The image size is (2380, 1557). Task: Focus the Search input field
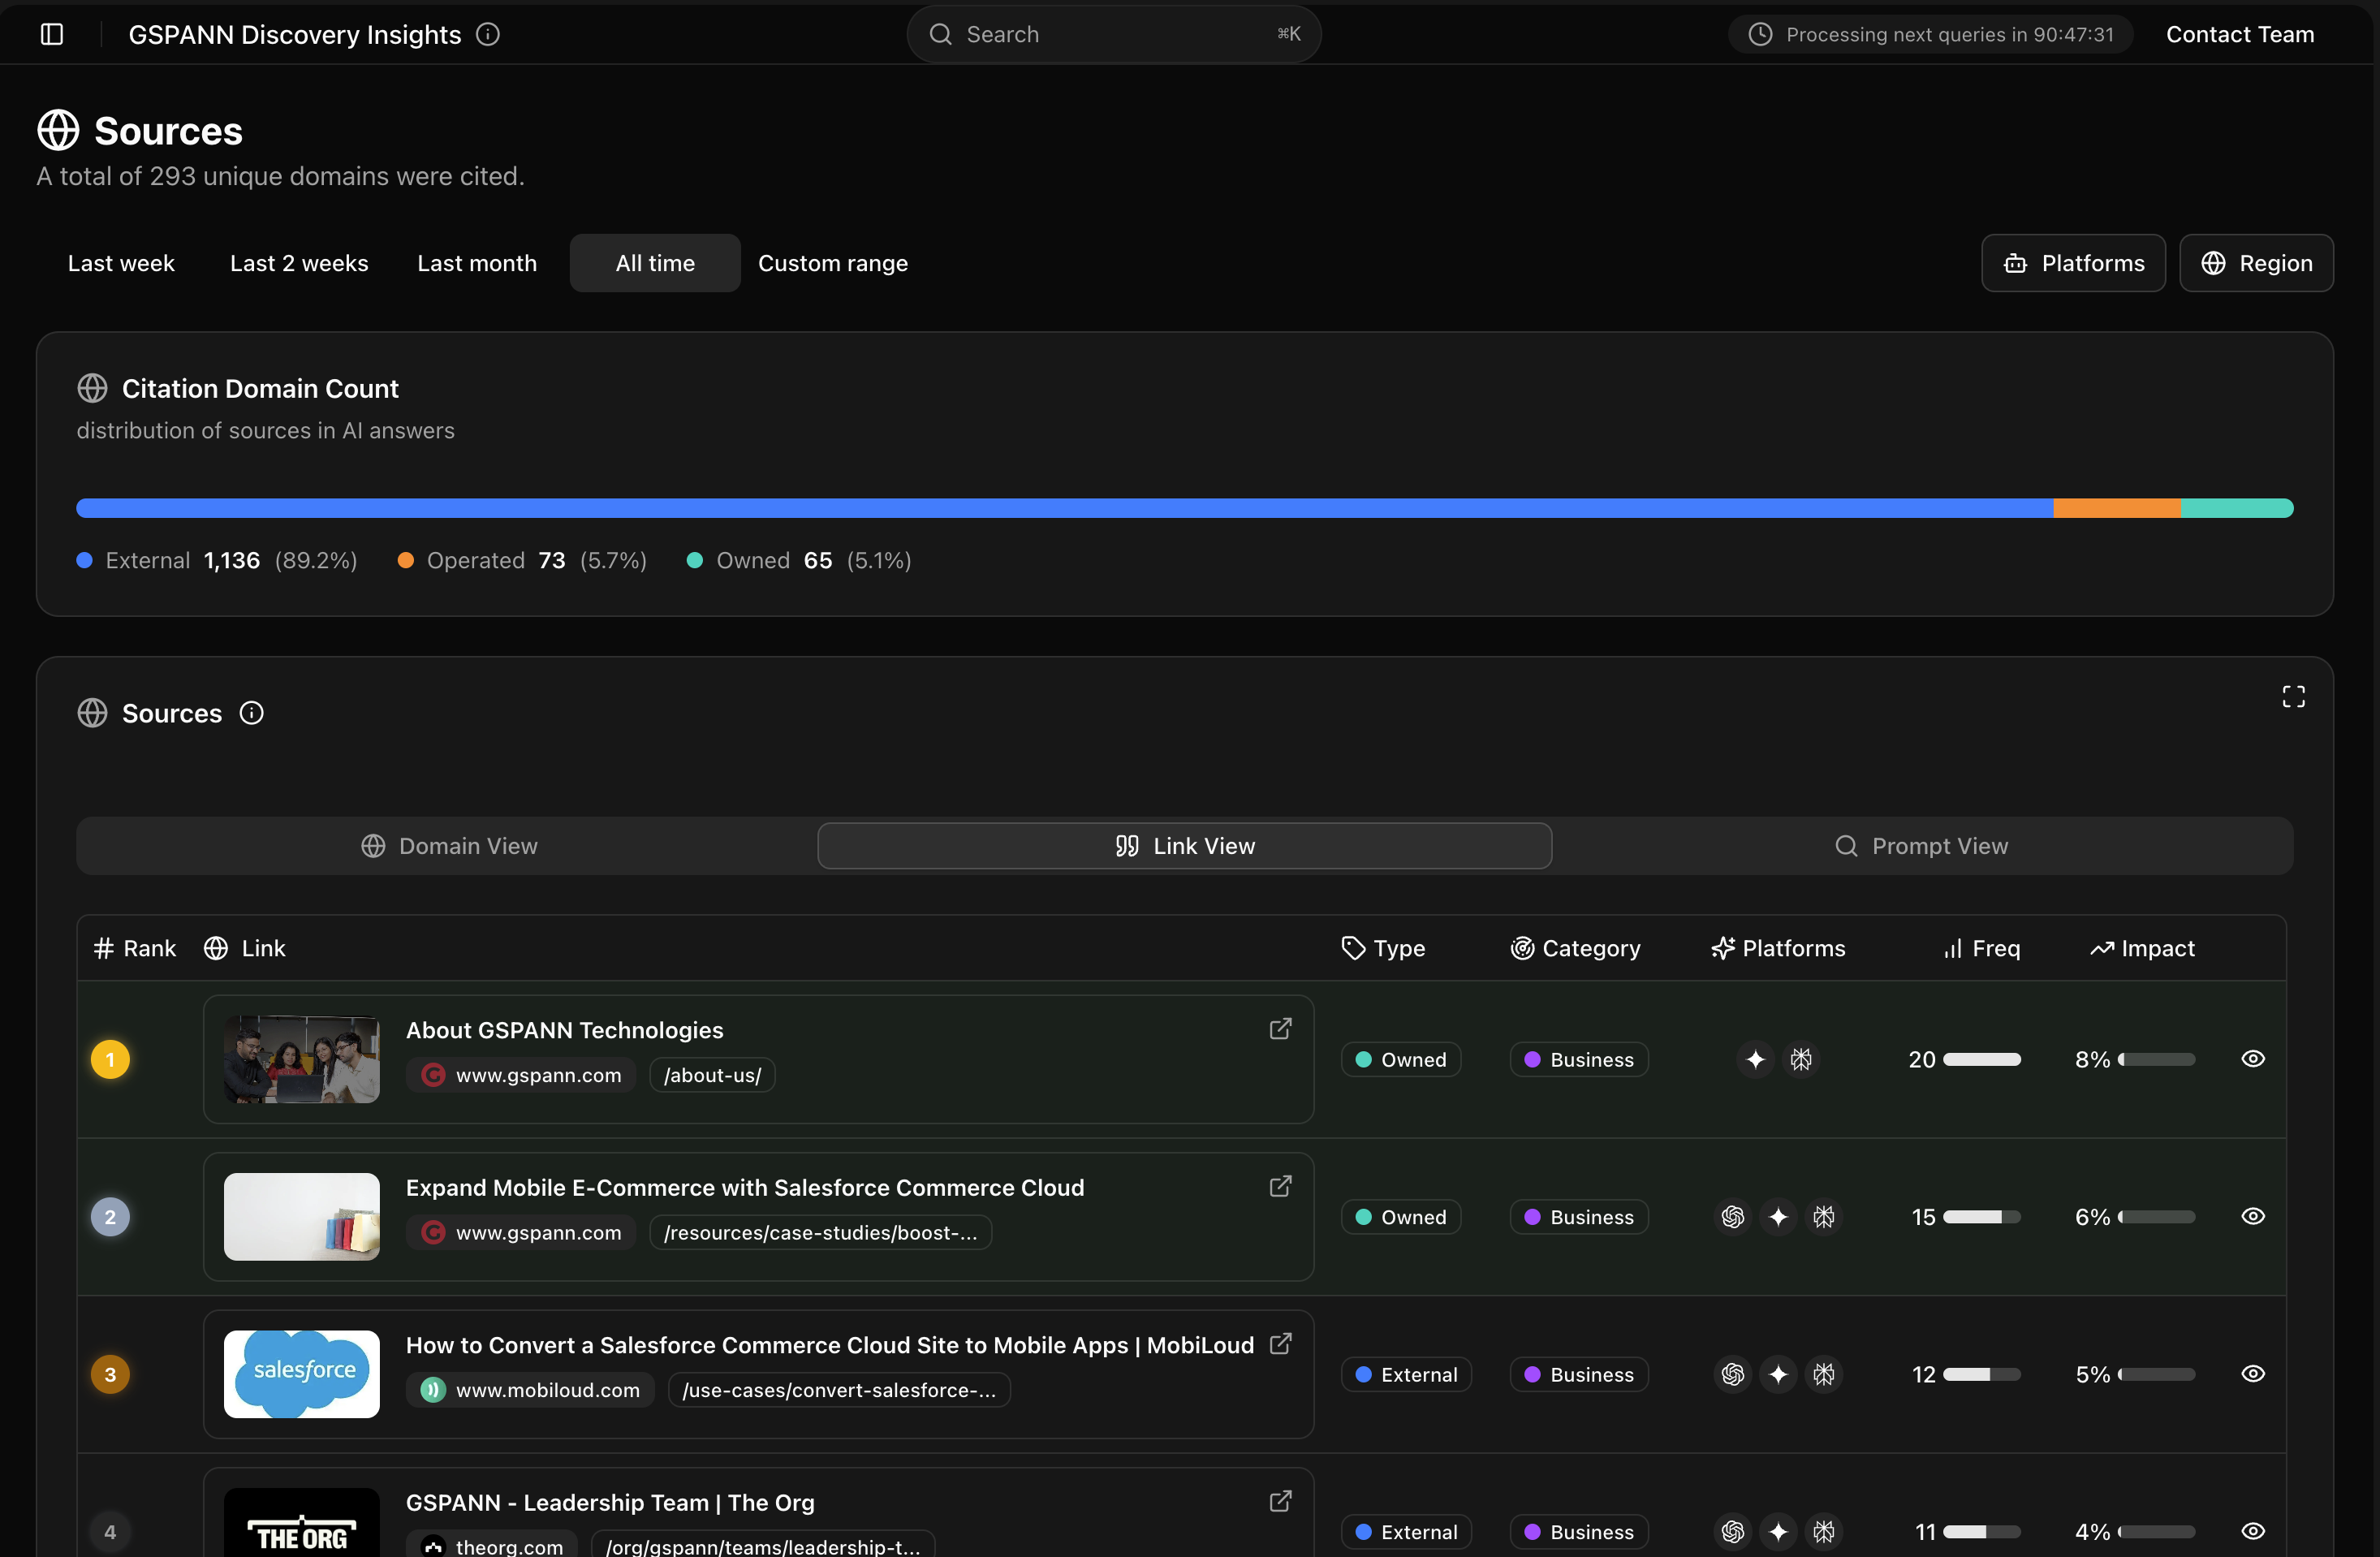(1114, 34)
